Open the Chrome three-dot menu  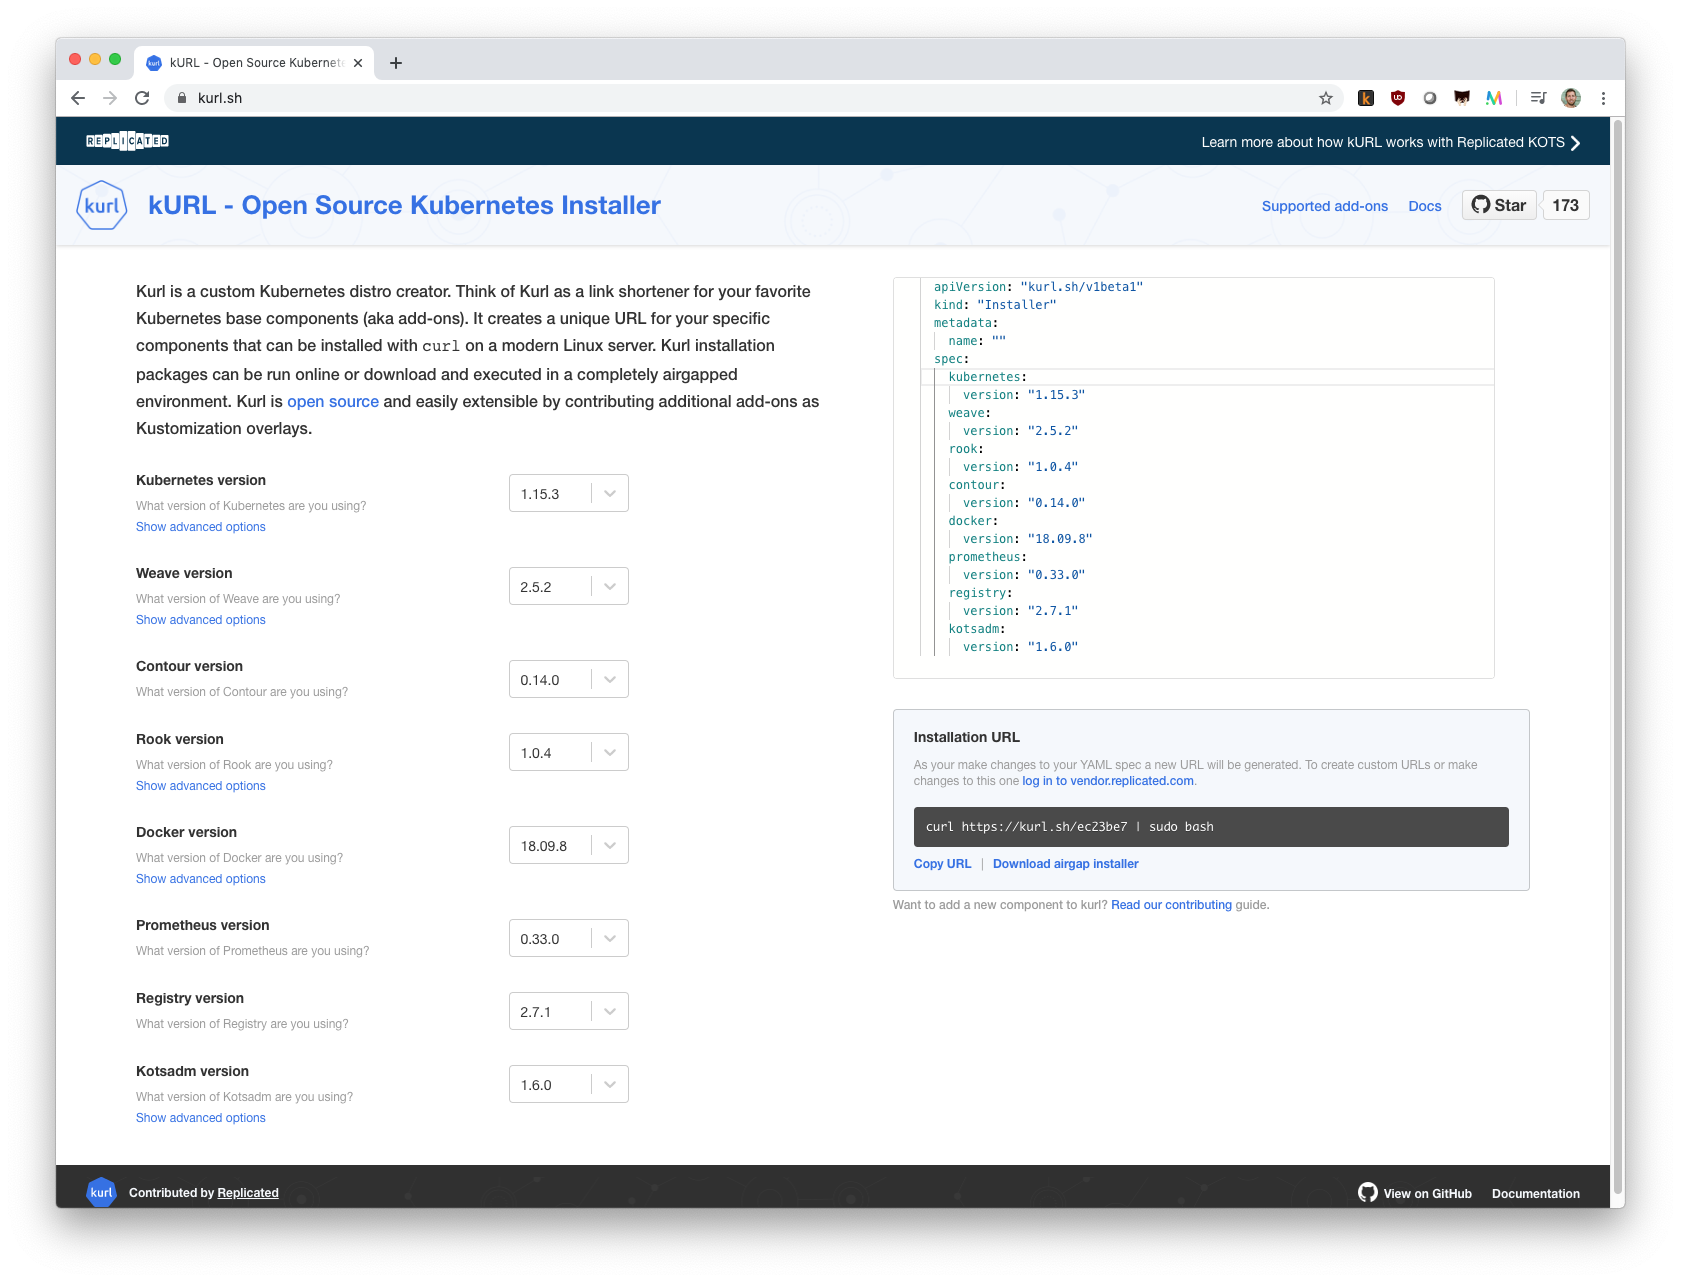(x=1603, y=98)
